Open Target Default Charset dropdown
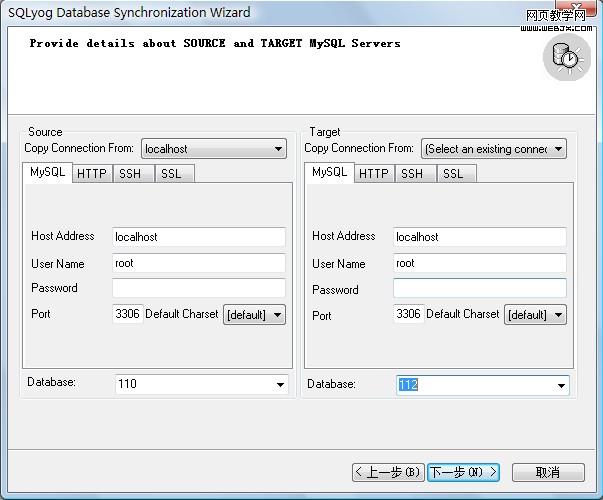The width and height of the screenshot is (603, 500). click(x=535, y=315)
